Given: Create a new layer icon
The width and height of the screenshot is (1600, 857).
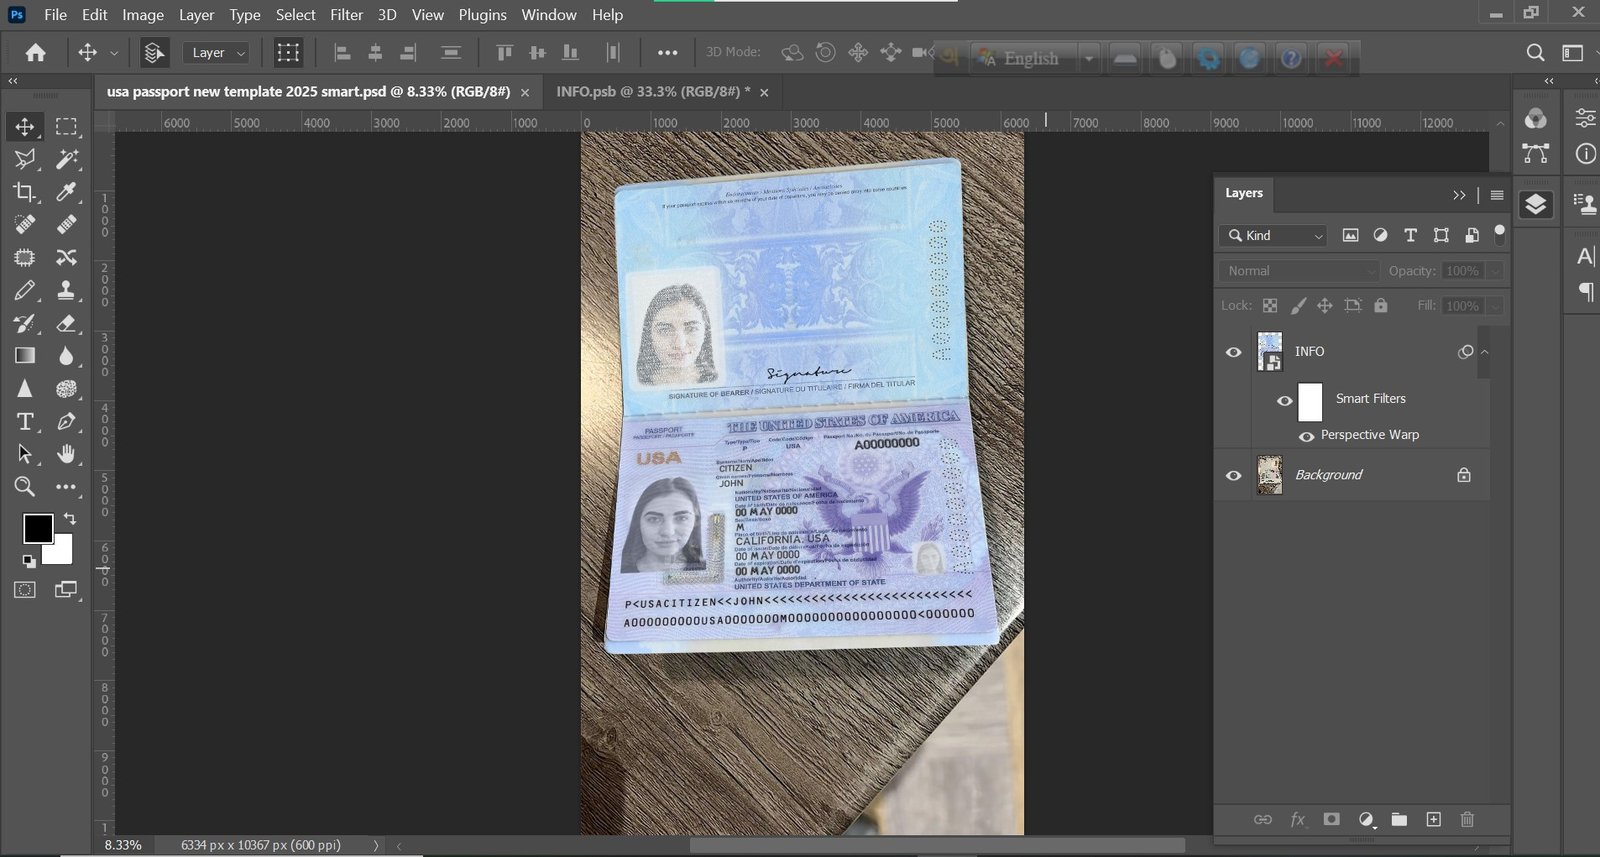Looking at the screenshot, I should click(x=1433, y=819).
